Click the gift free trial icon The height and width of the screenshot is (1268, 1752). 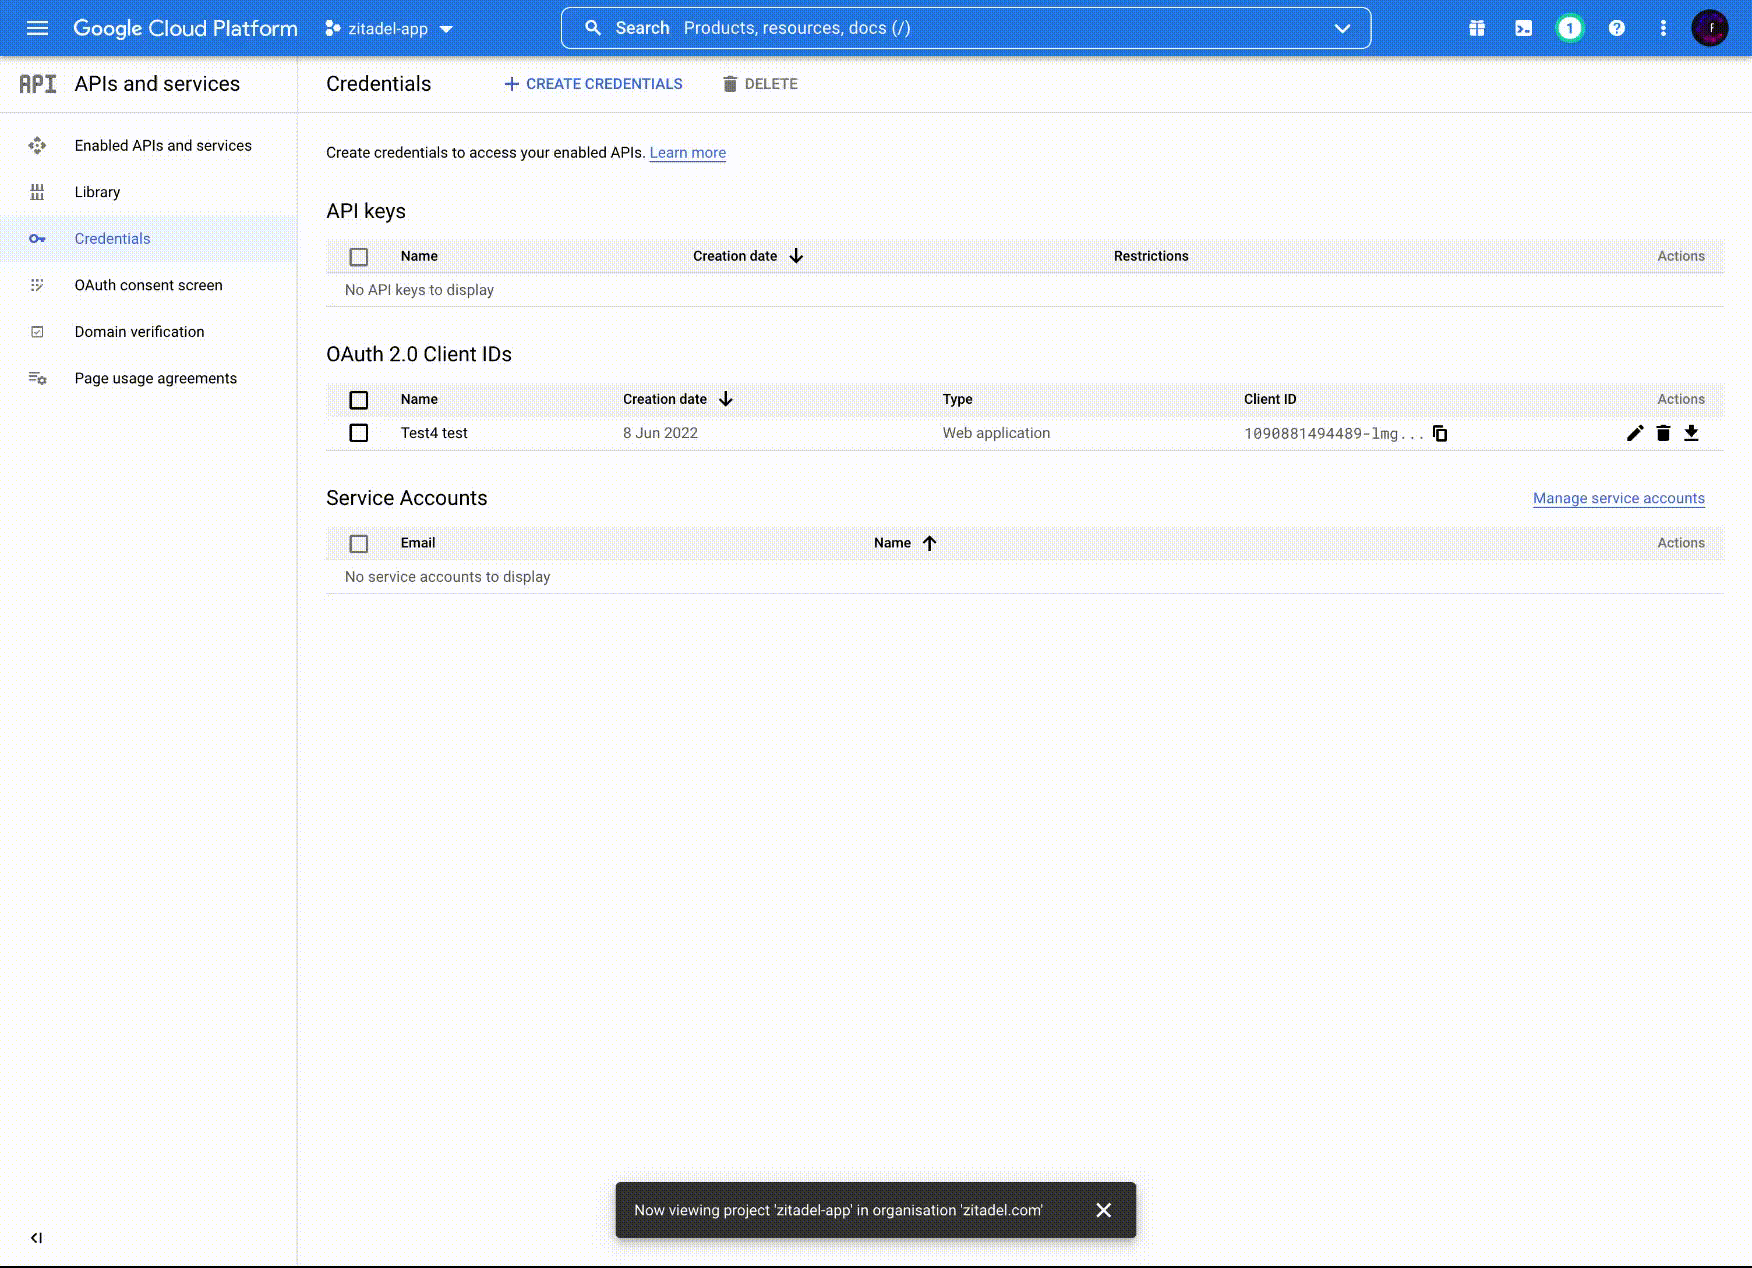click(1476, 28)
